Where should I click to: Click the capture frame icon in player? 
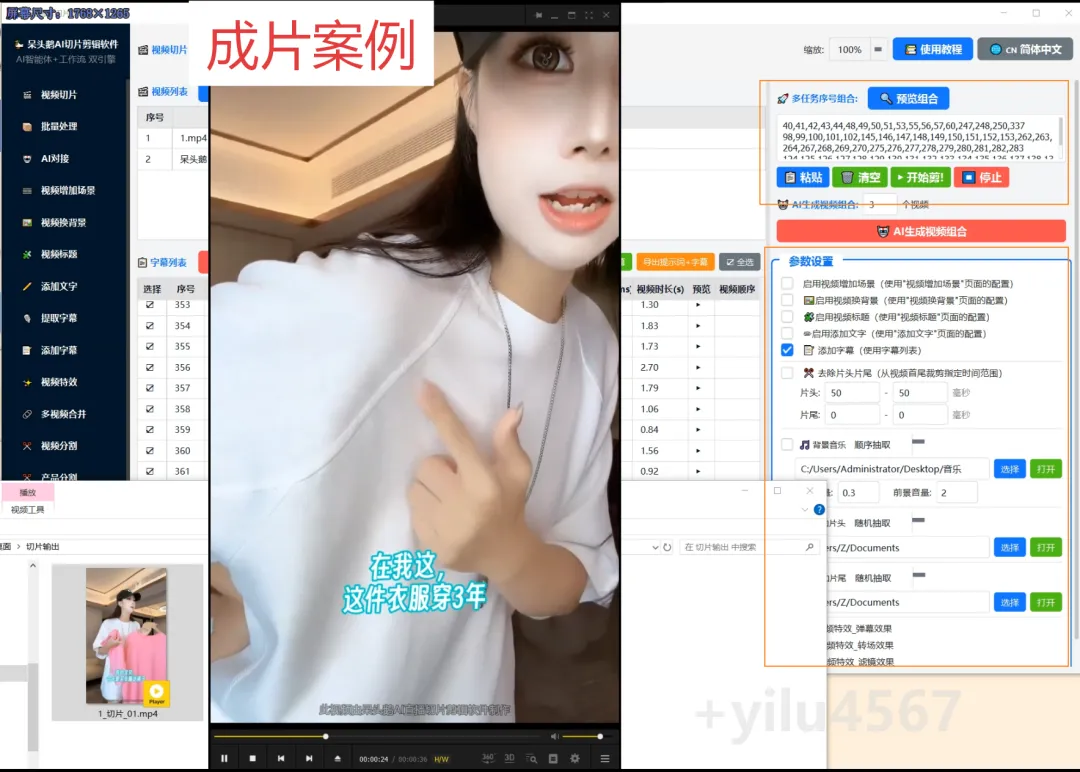(553, 758)
